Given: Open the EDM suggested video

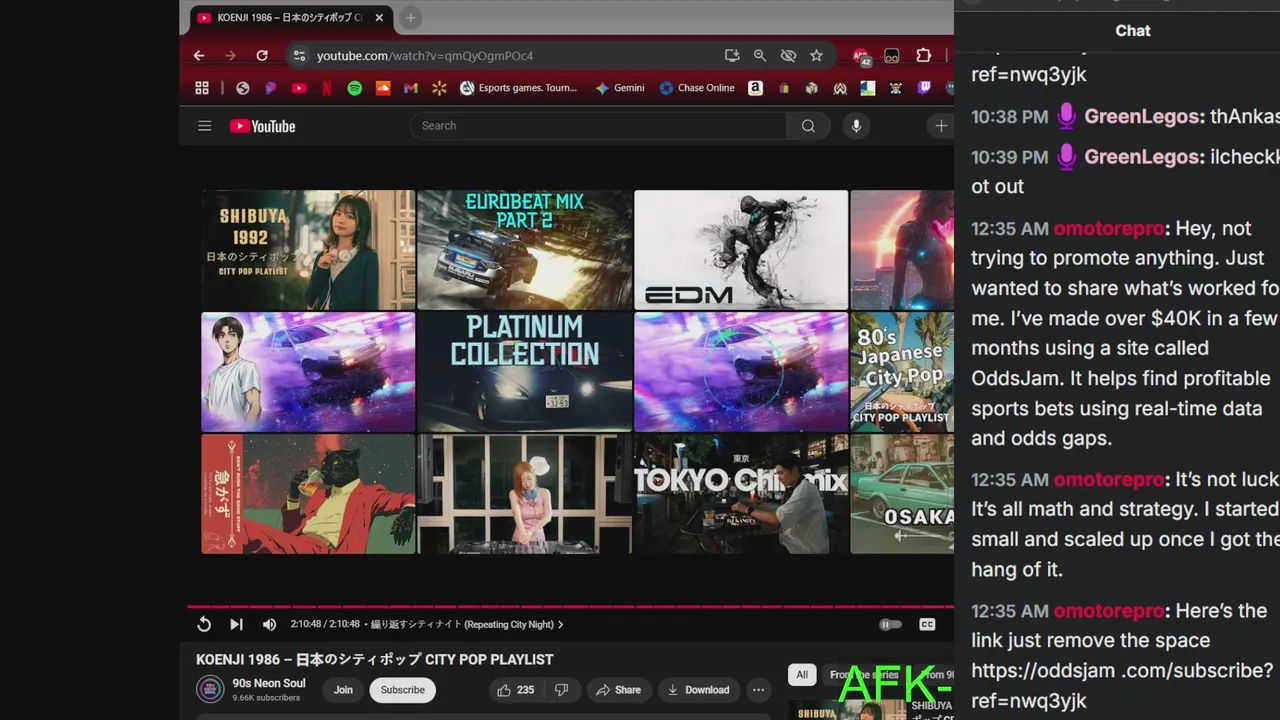Looking at the screenshot, I should tap(741, 250).
